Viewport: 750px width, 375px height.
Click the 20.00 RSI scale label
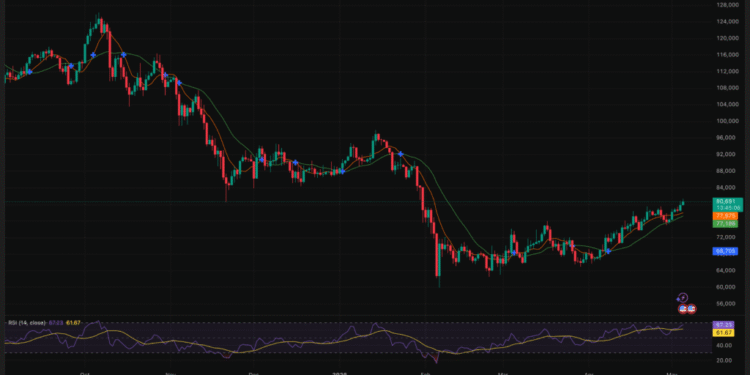[x=724, y=360]
